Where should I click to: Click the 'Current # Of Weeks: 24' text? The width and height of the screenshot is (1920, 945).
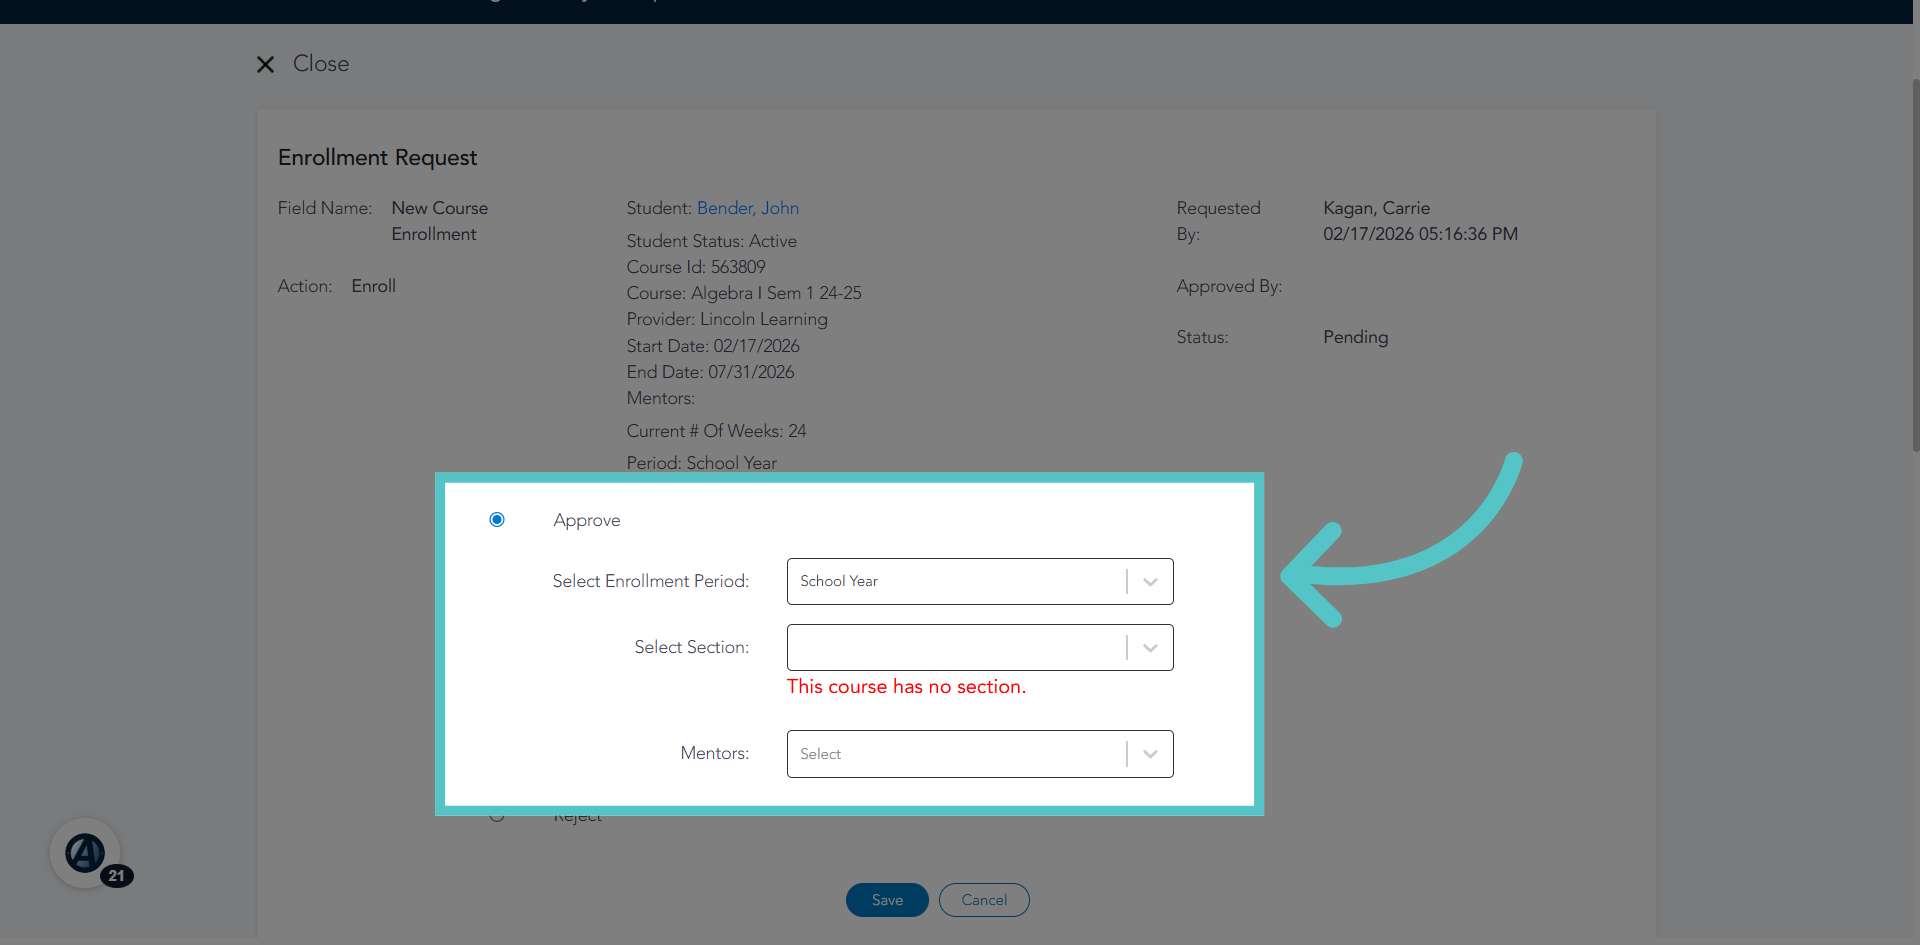716,431
